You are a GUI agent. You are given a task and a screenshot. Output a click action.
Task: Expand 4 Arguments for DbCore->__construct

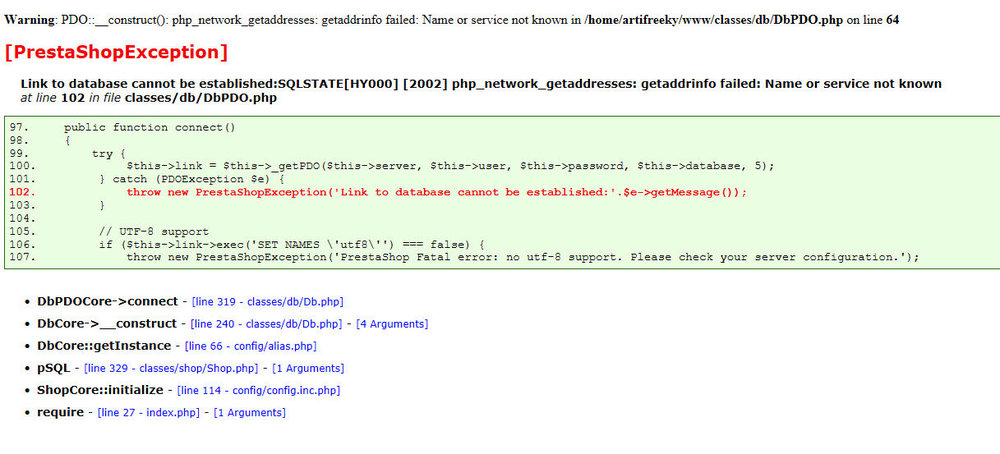(392, 324)
